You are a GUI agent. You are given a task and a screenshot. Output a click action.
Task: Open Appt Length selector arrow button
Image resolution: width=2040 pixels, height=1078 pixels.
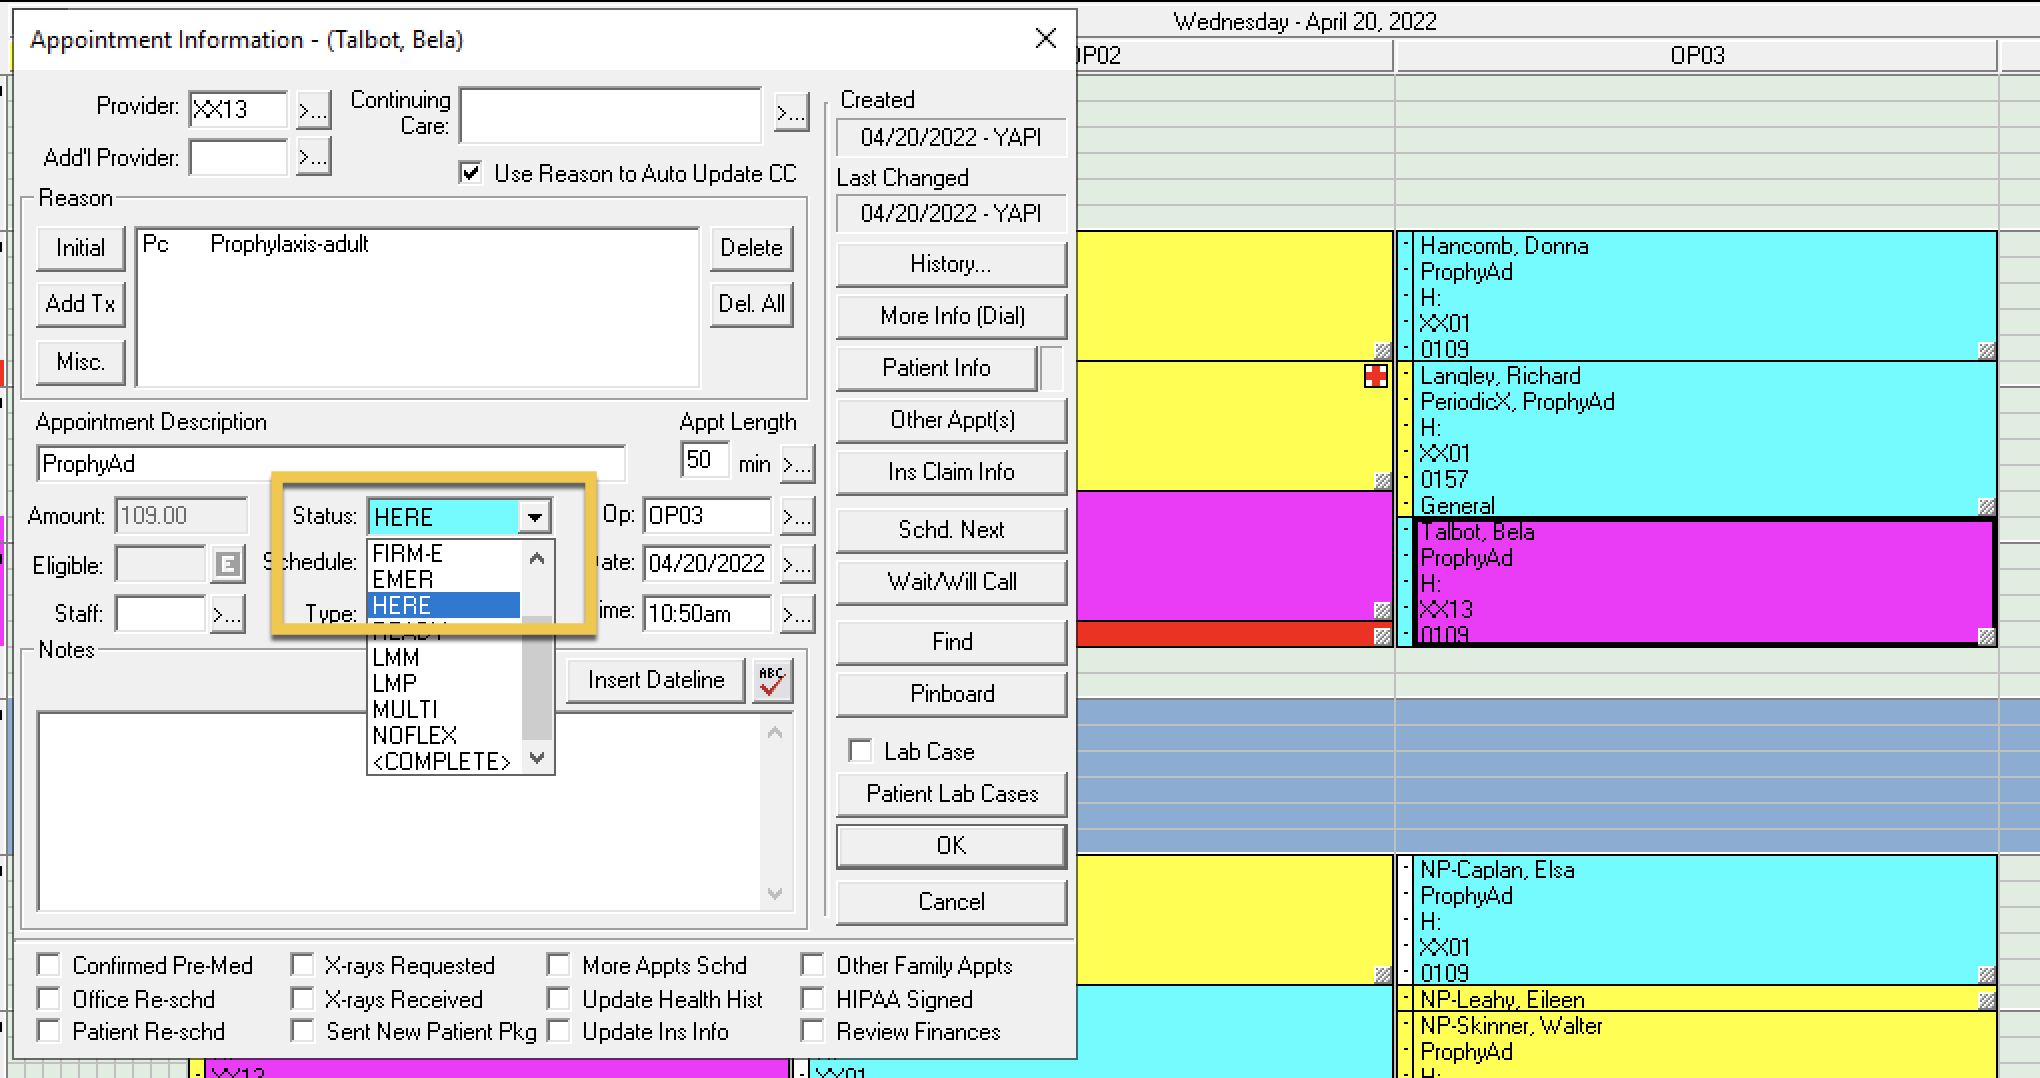797,464
